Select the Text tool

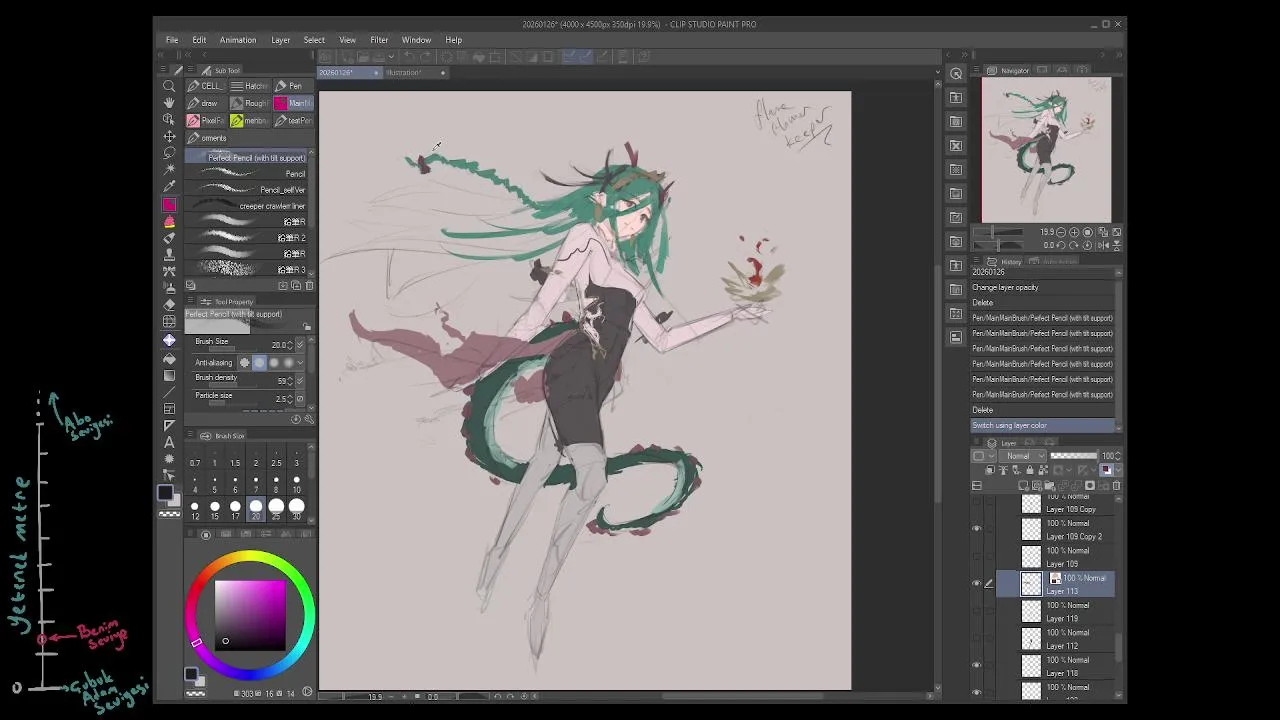pyautogui.click(x=169, y=442)
